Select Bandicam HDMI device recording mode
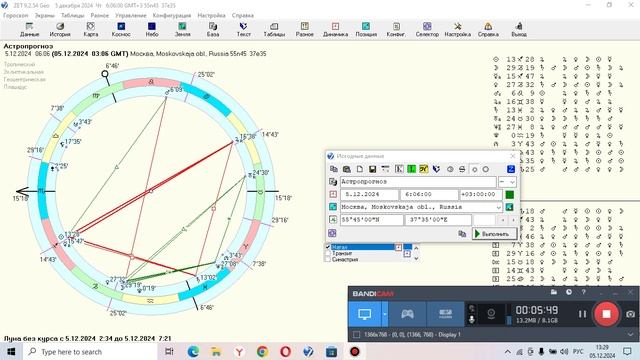640x360 pixels. click(445, 313)
